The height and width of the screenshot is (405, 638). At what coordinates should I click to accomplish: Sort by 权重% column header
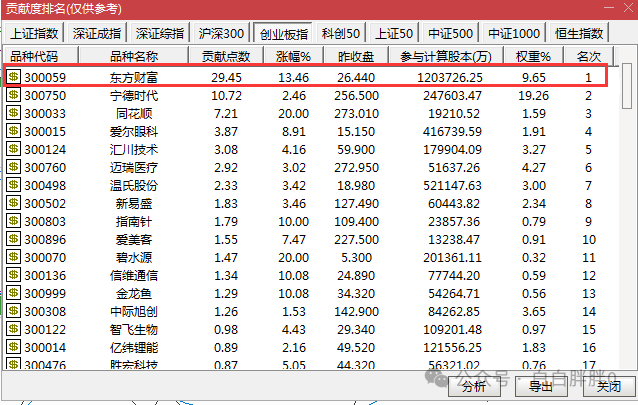pyautogui.click(x=533, y=56)
